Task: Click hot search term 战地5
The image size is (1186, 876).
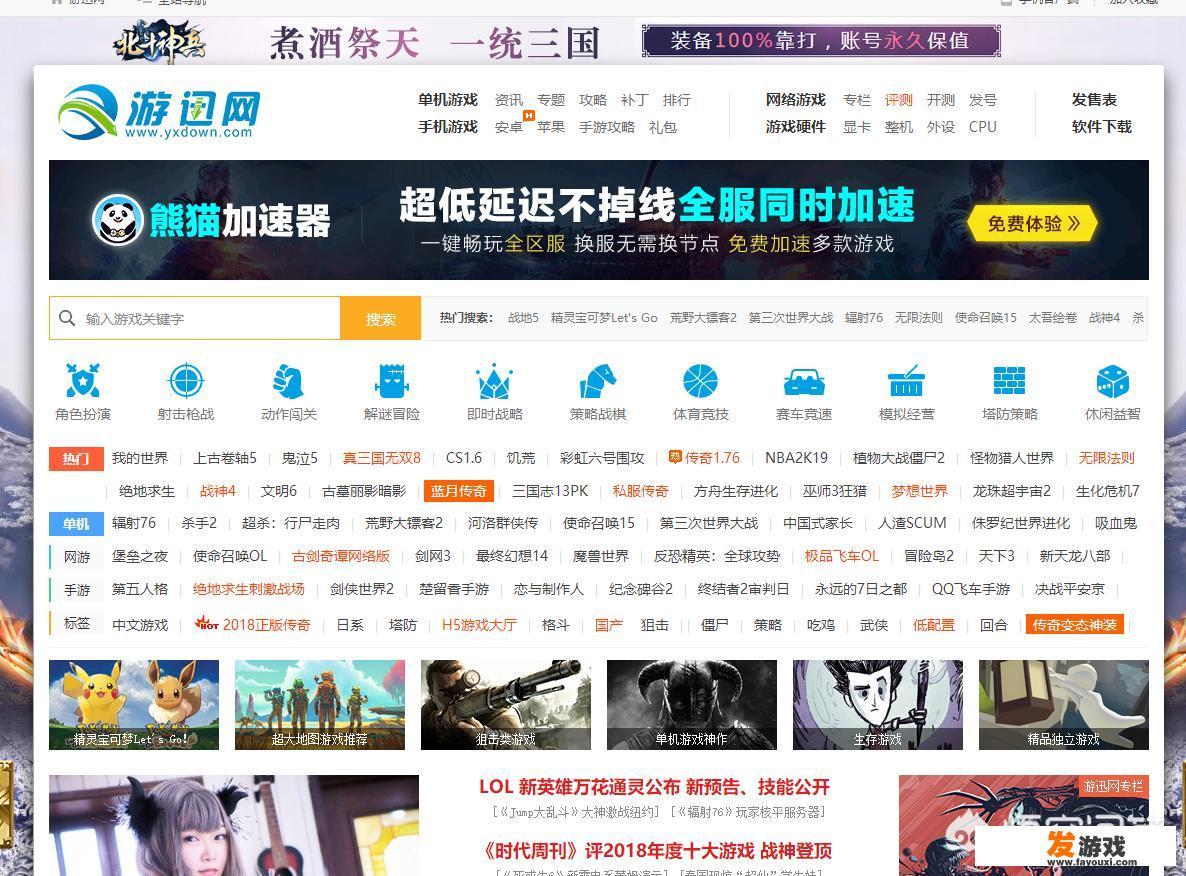Action: tap(523, 318)
